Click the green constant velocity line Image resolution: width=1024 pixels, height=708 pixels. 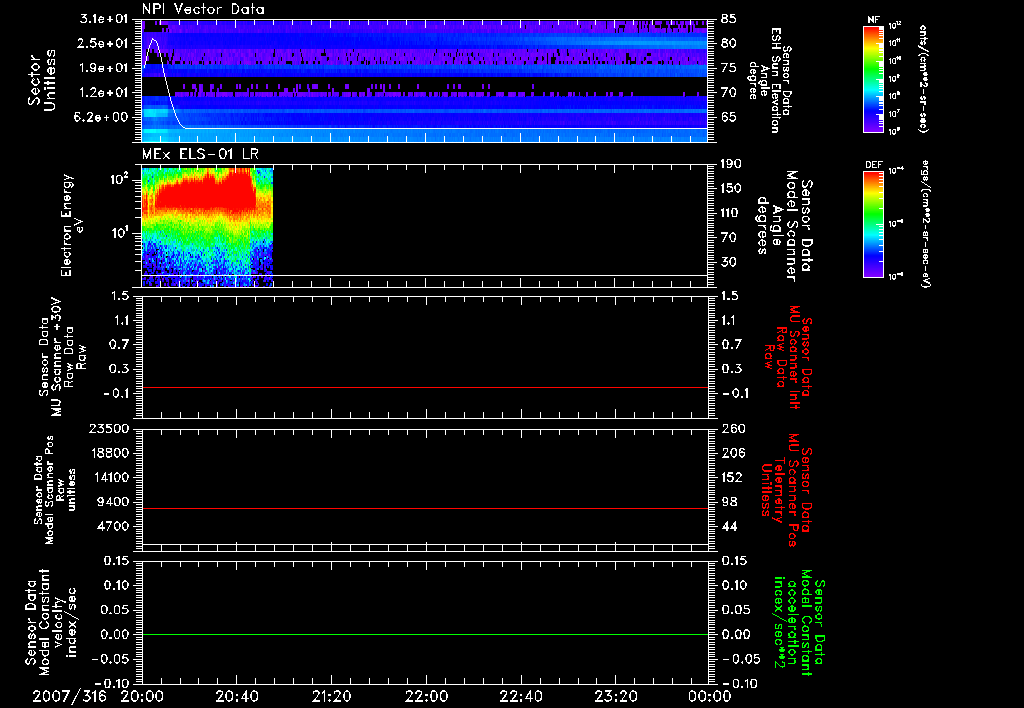(x=424, y=634)
